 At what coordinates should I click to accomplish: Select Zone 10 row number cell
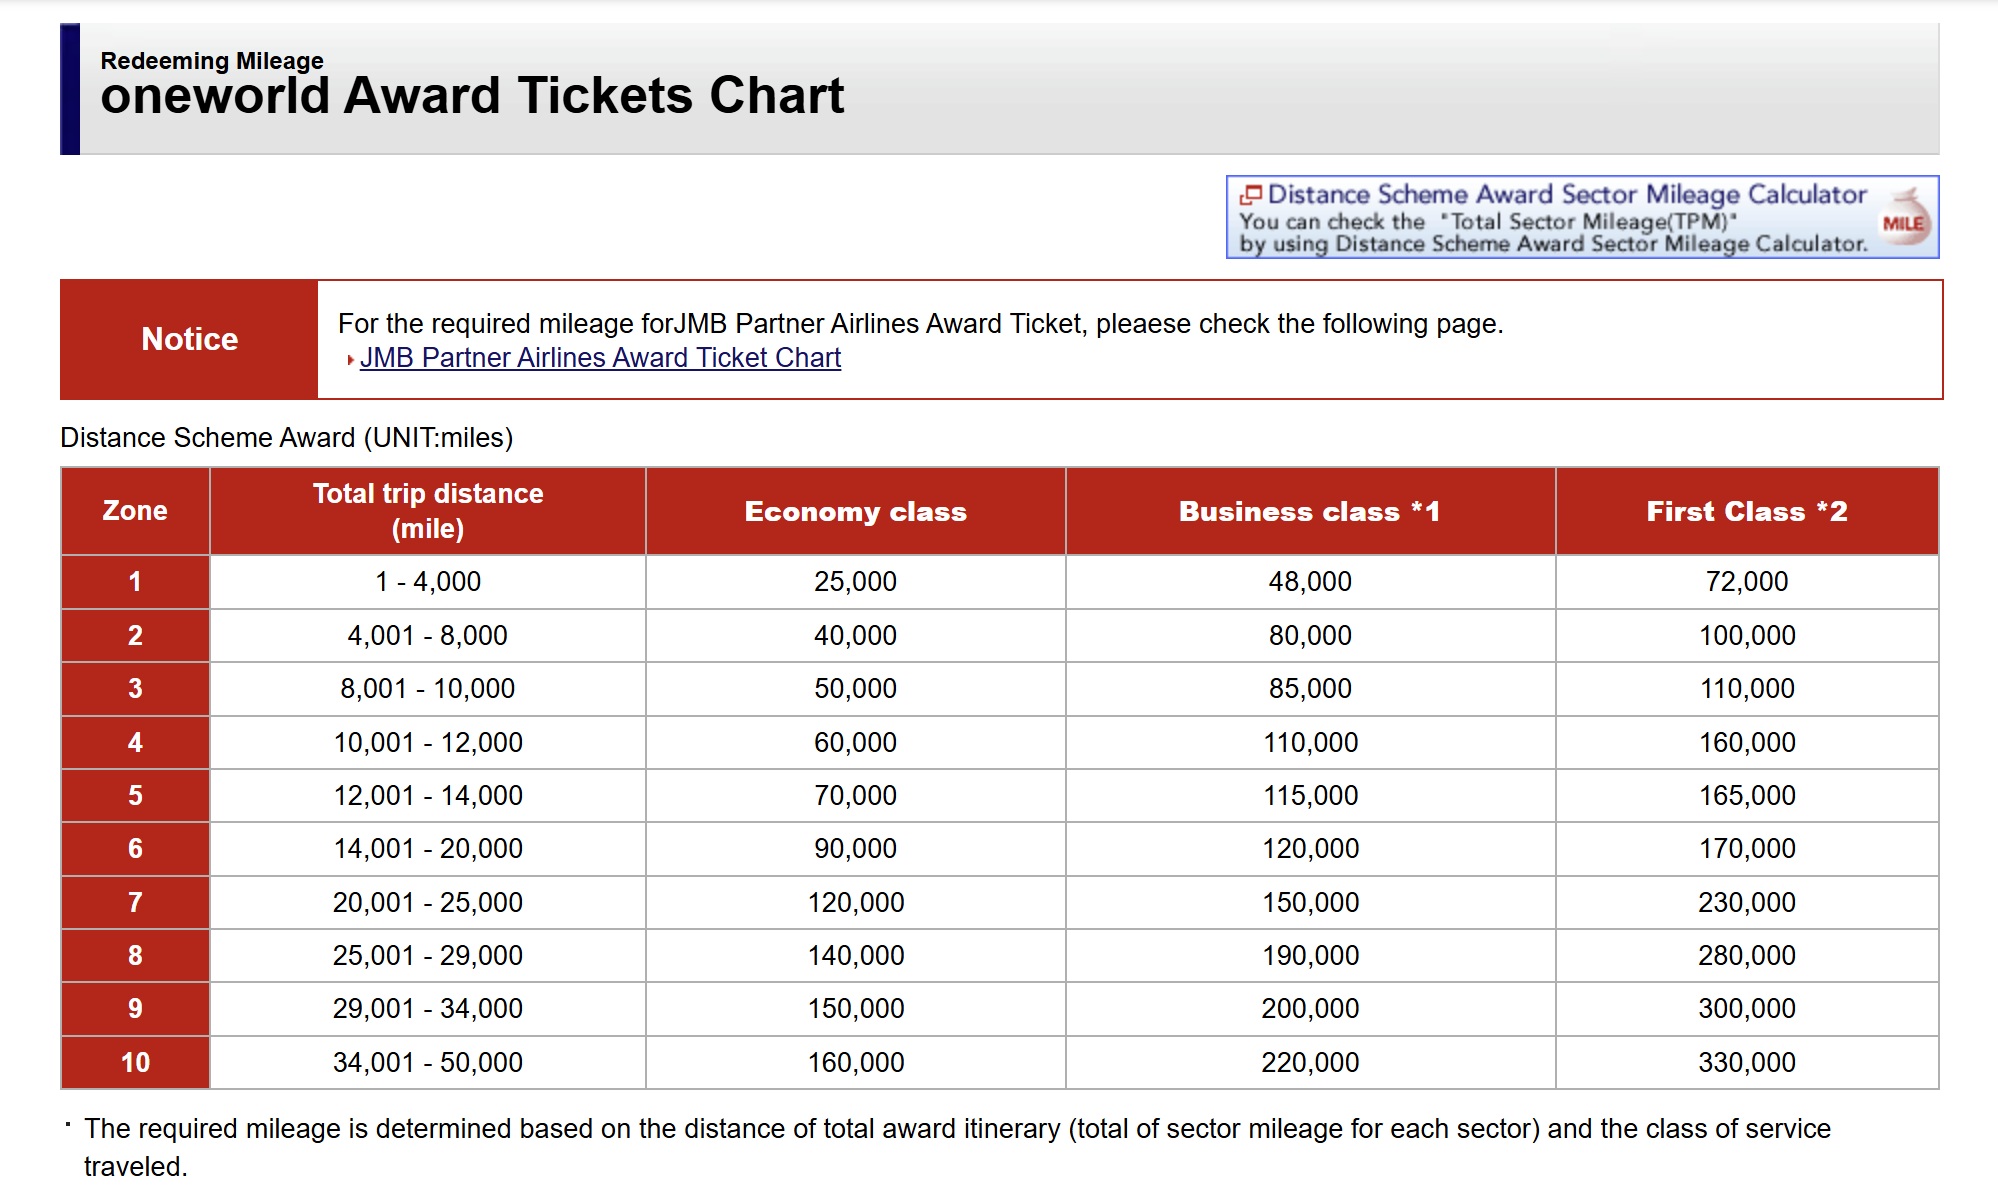coord(135,1062)
